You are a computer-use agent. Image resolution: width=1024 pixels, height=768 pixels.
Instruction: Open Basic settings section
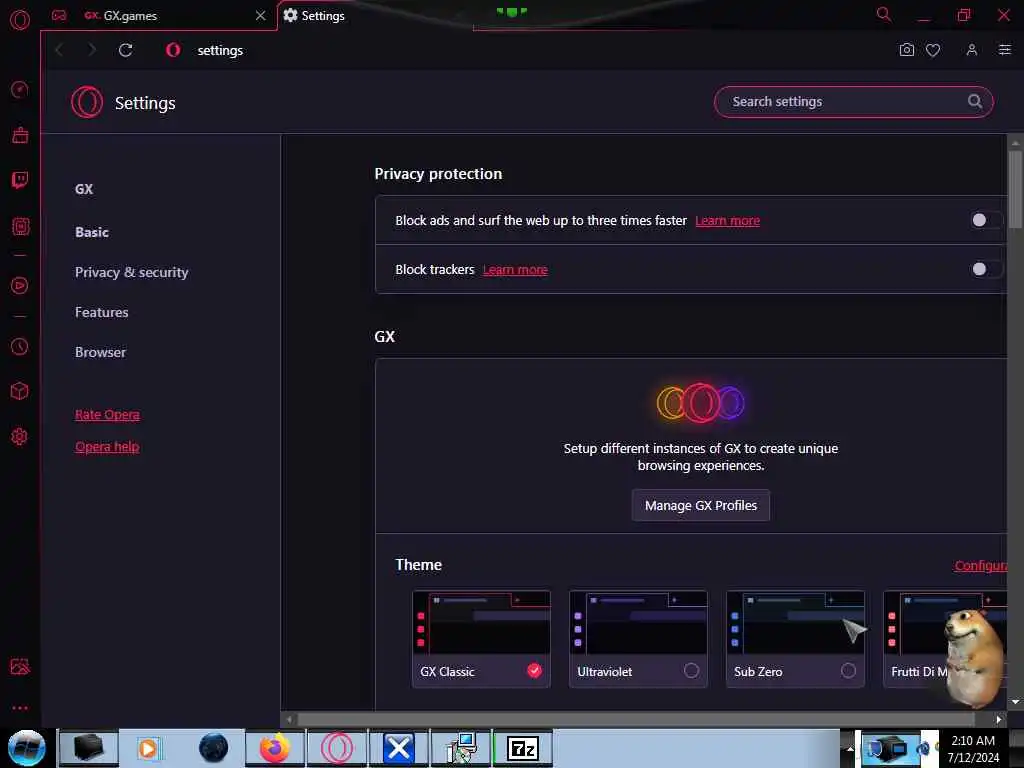(x=92, y=232)
